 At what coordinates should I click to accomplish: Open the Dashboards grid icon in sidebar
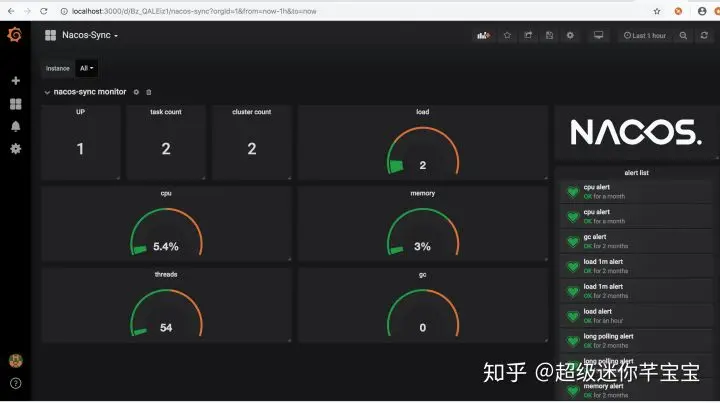(x=16, y=104)
